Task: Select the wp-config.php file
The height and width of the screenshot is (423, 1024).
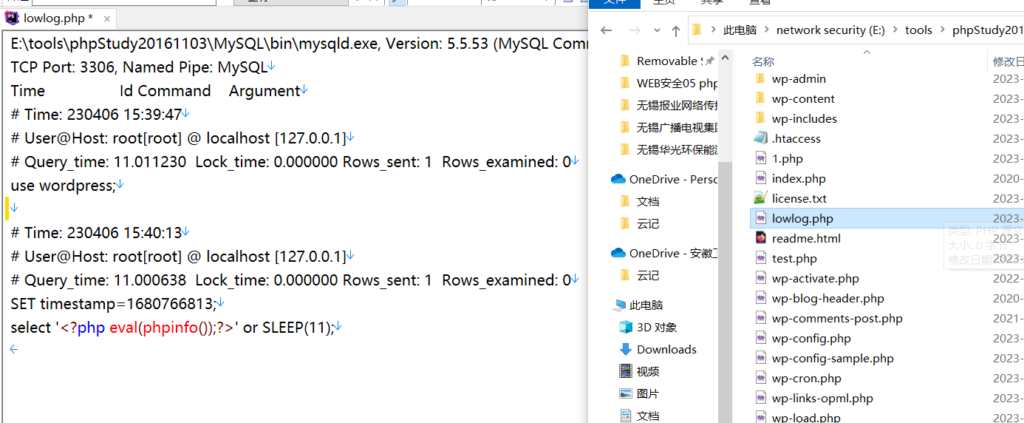Action: (x=811, y=339)
